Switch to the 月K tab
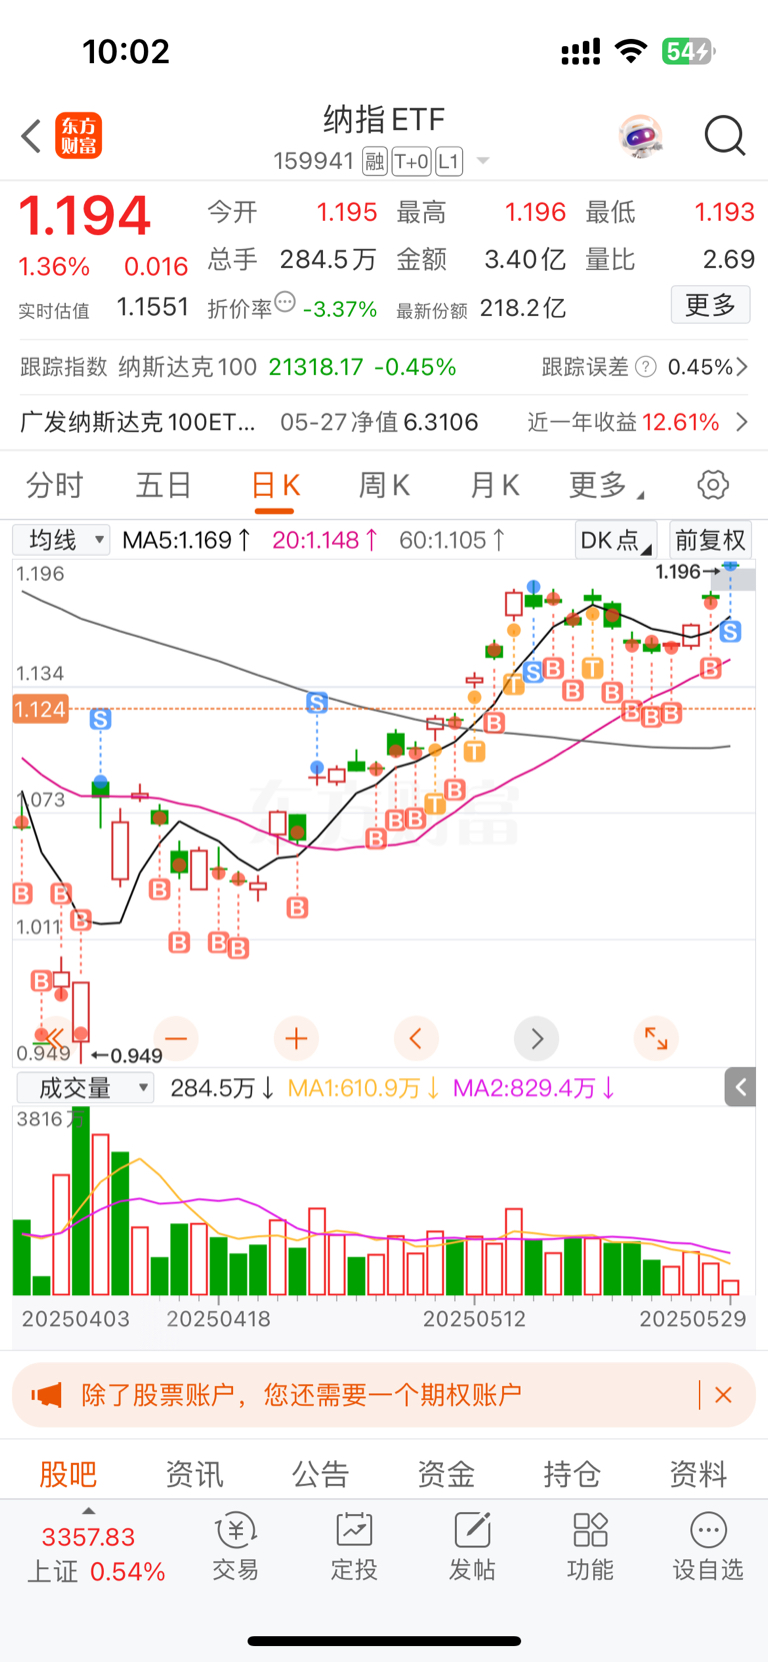Viewport: 768px width, 1663px height. [x=494, y=486]
